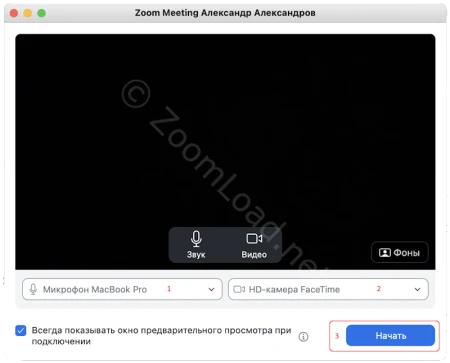Image resolution: width=450 pixels, height=363 pixels.
Task: Expand the Микрофон MacBook Pro dropdown
Action: [122, 289]
